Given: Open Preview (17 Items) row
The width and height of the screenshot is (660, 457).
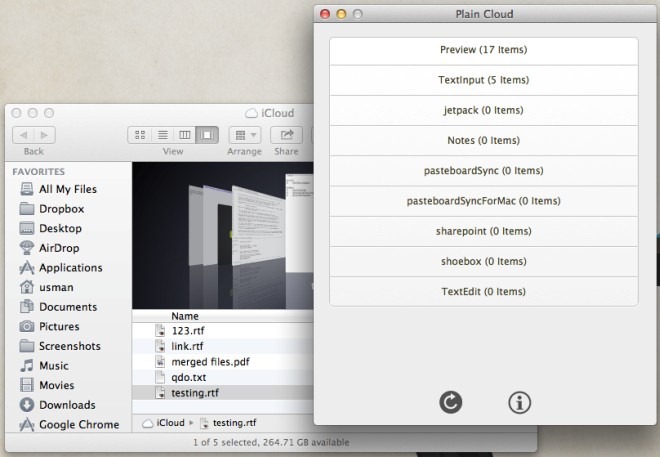Looking at the screenshot, I should 483,50.
